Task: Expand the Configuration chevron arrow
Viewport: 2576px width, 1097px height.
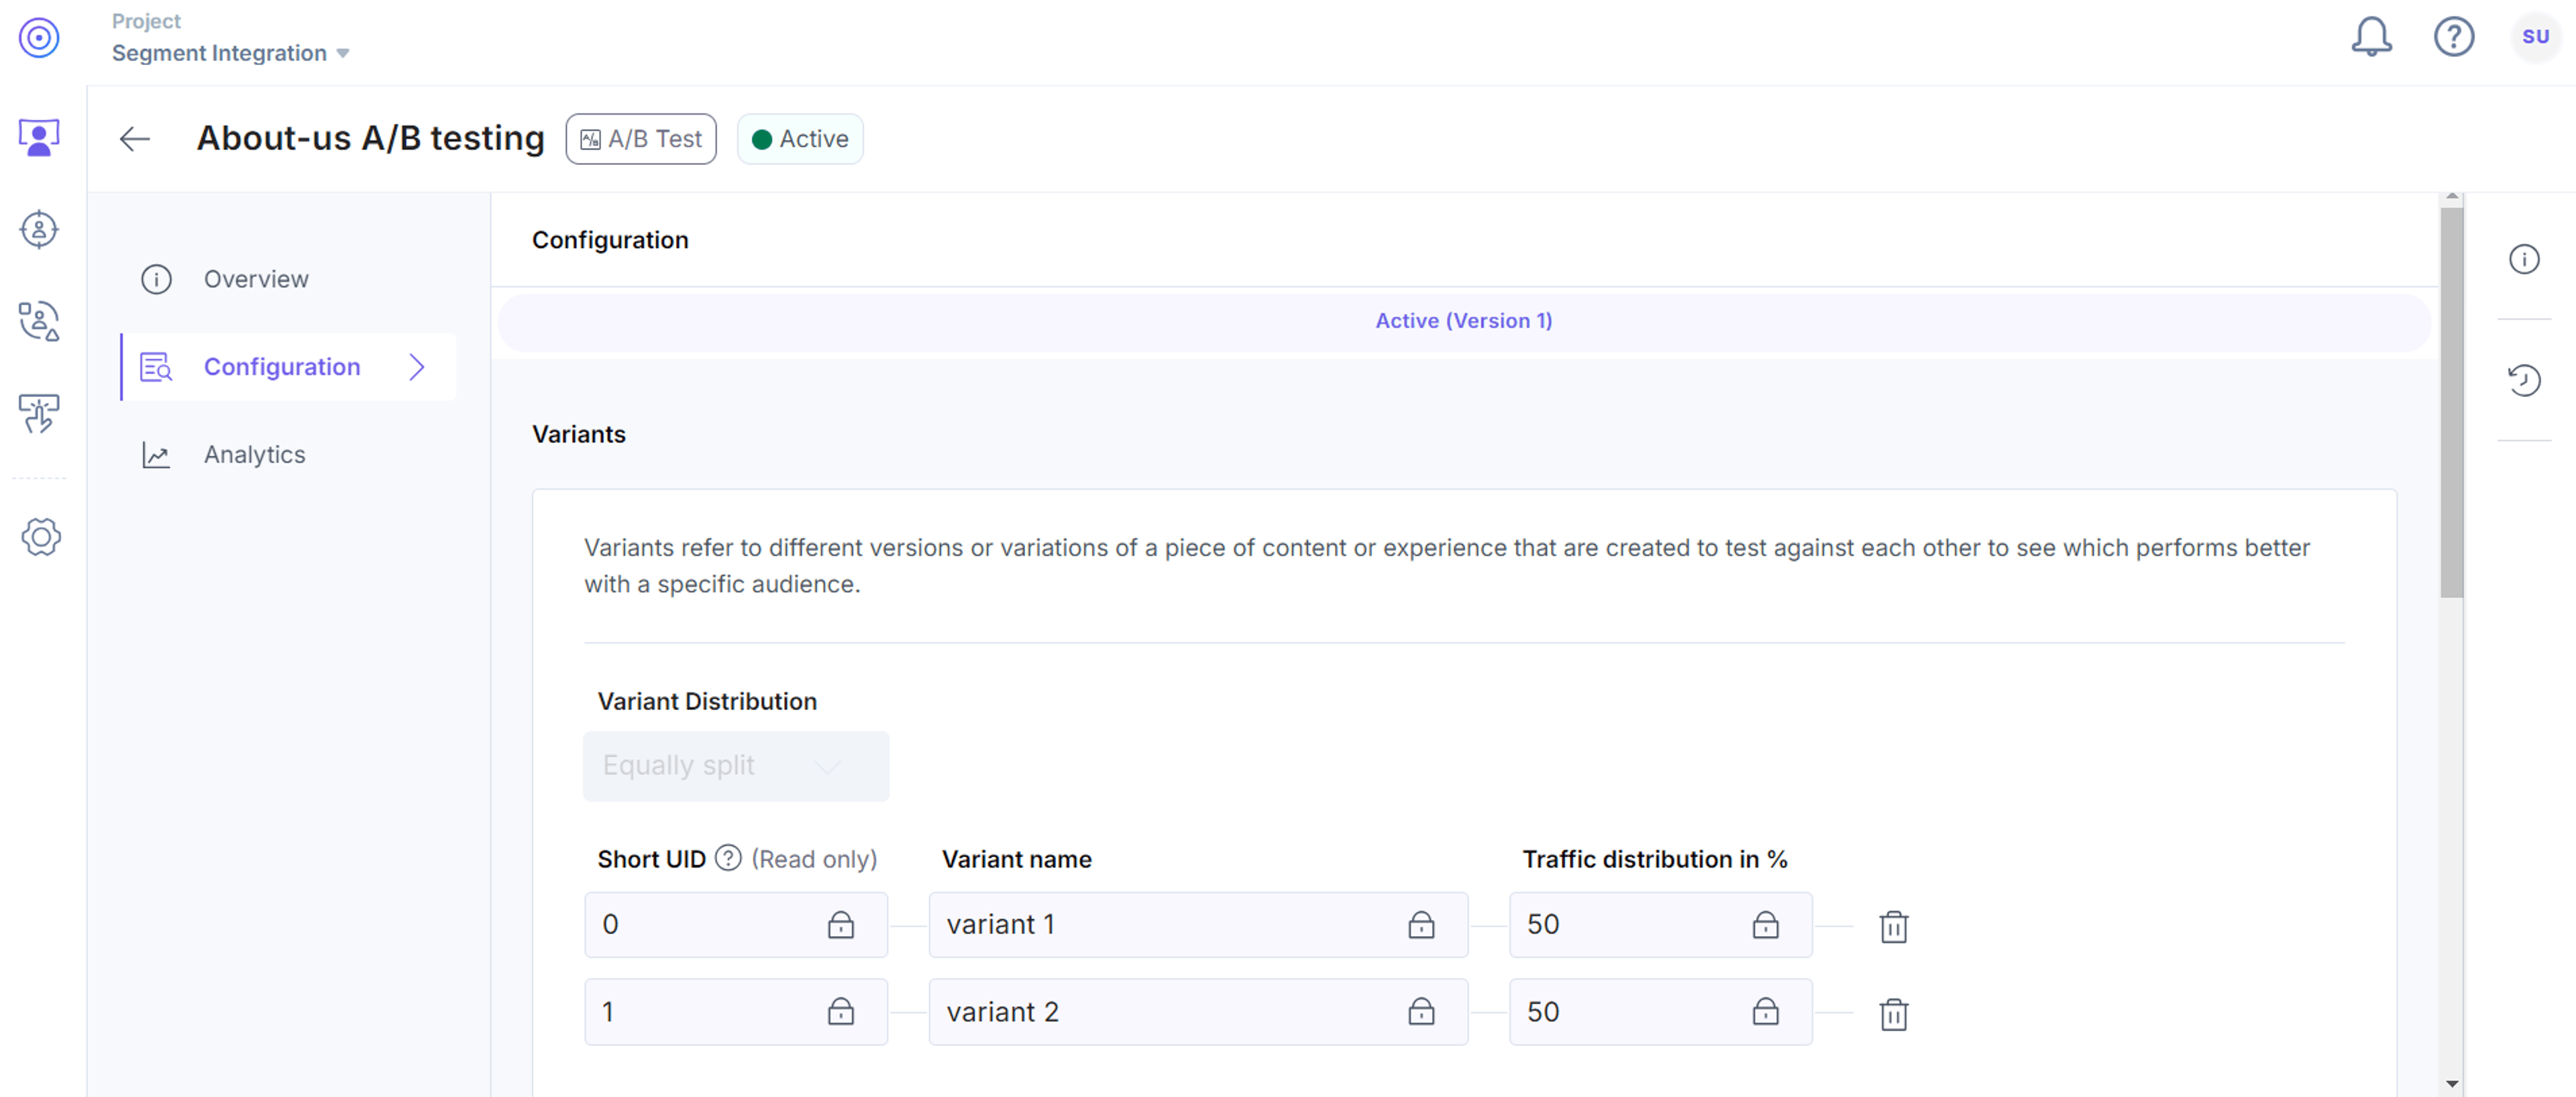Action: tap(417, 367)
